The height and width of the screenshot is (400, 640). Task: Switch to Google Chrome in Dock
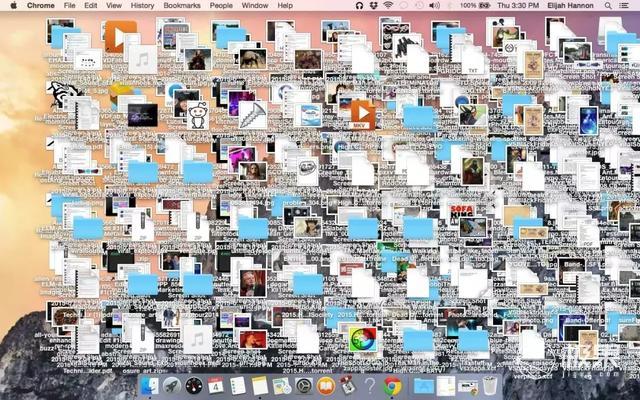pyautogui.click(x=392, y=386)
